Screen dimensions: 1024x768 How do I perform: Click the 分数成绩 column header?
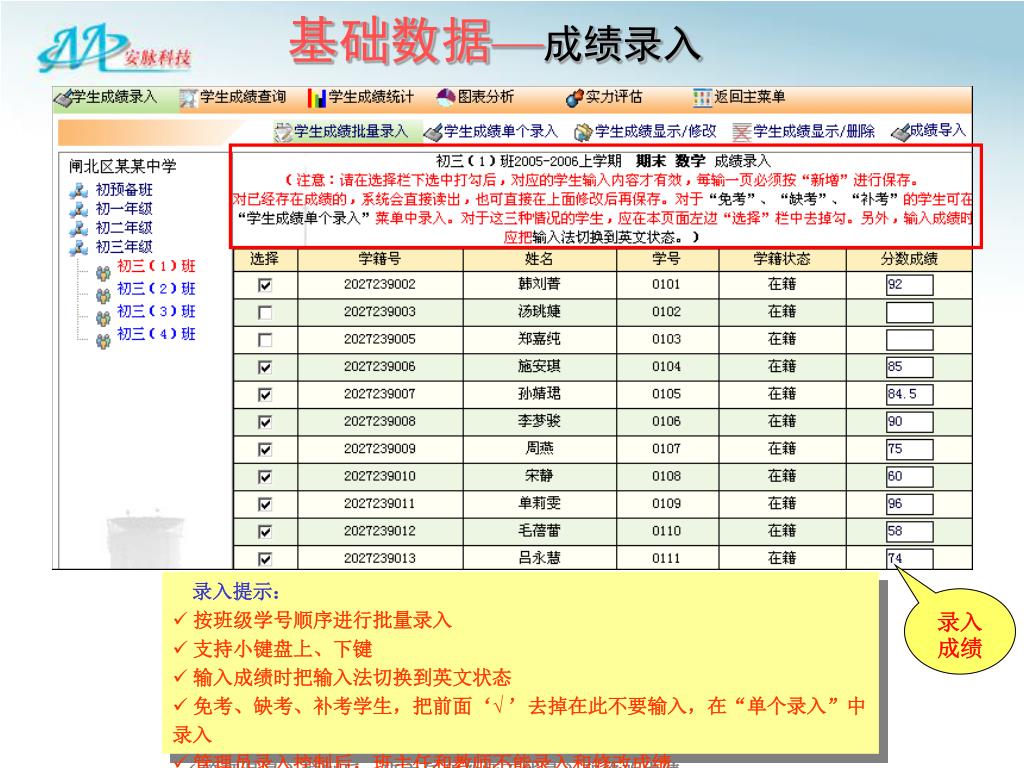coord(909,259)
